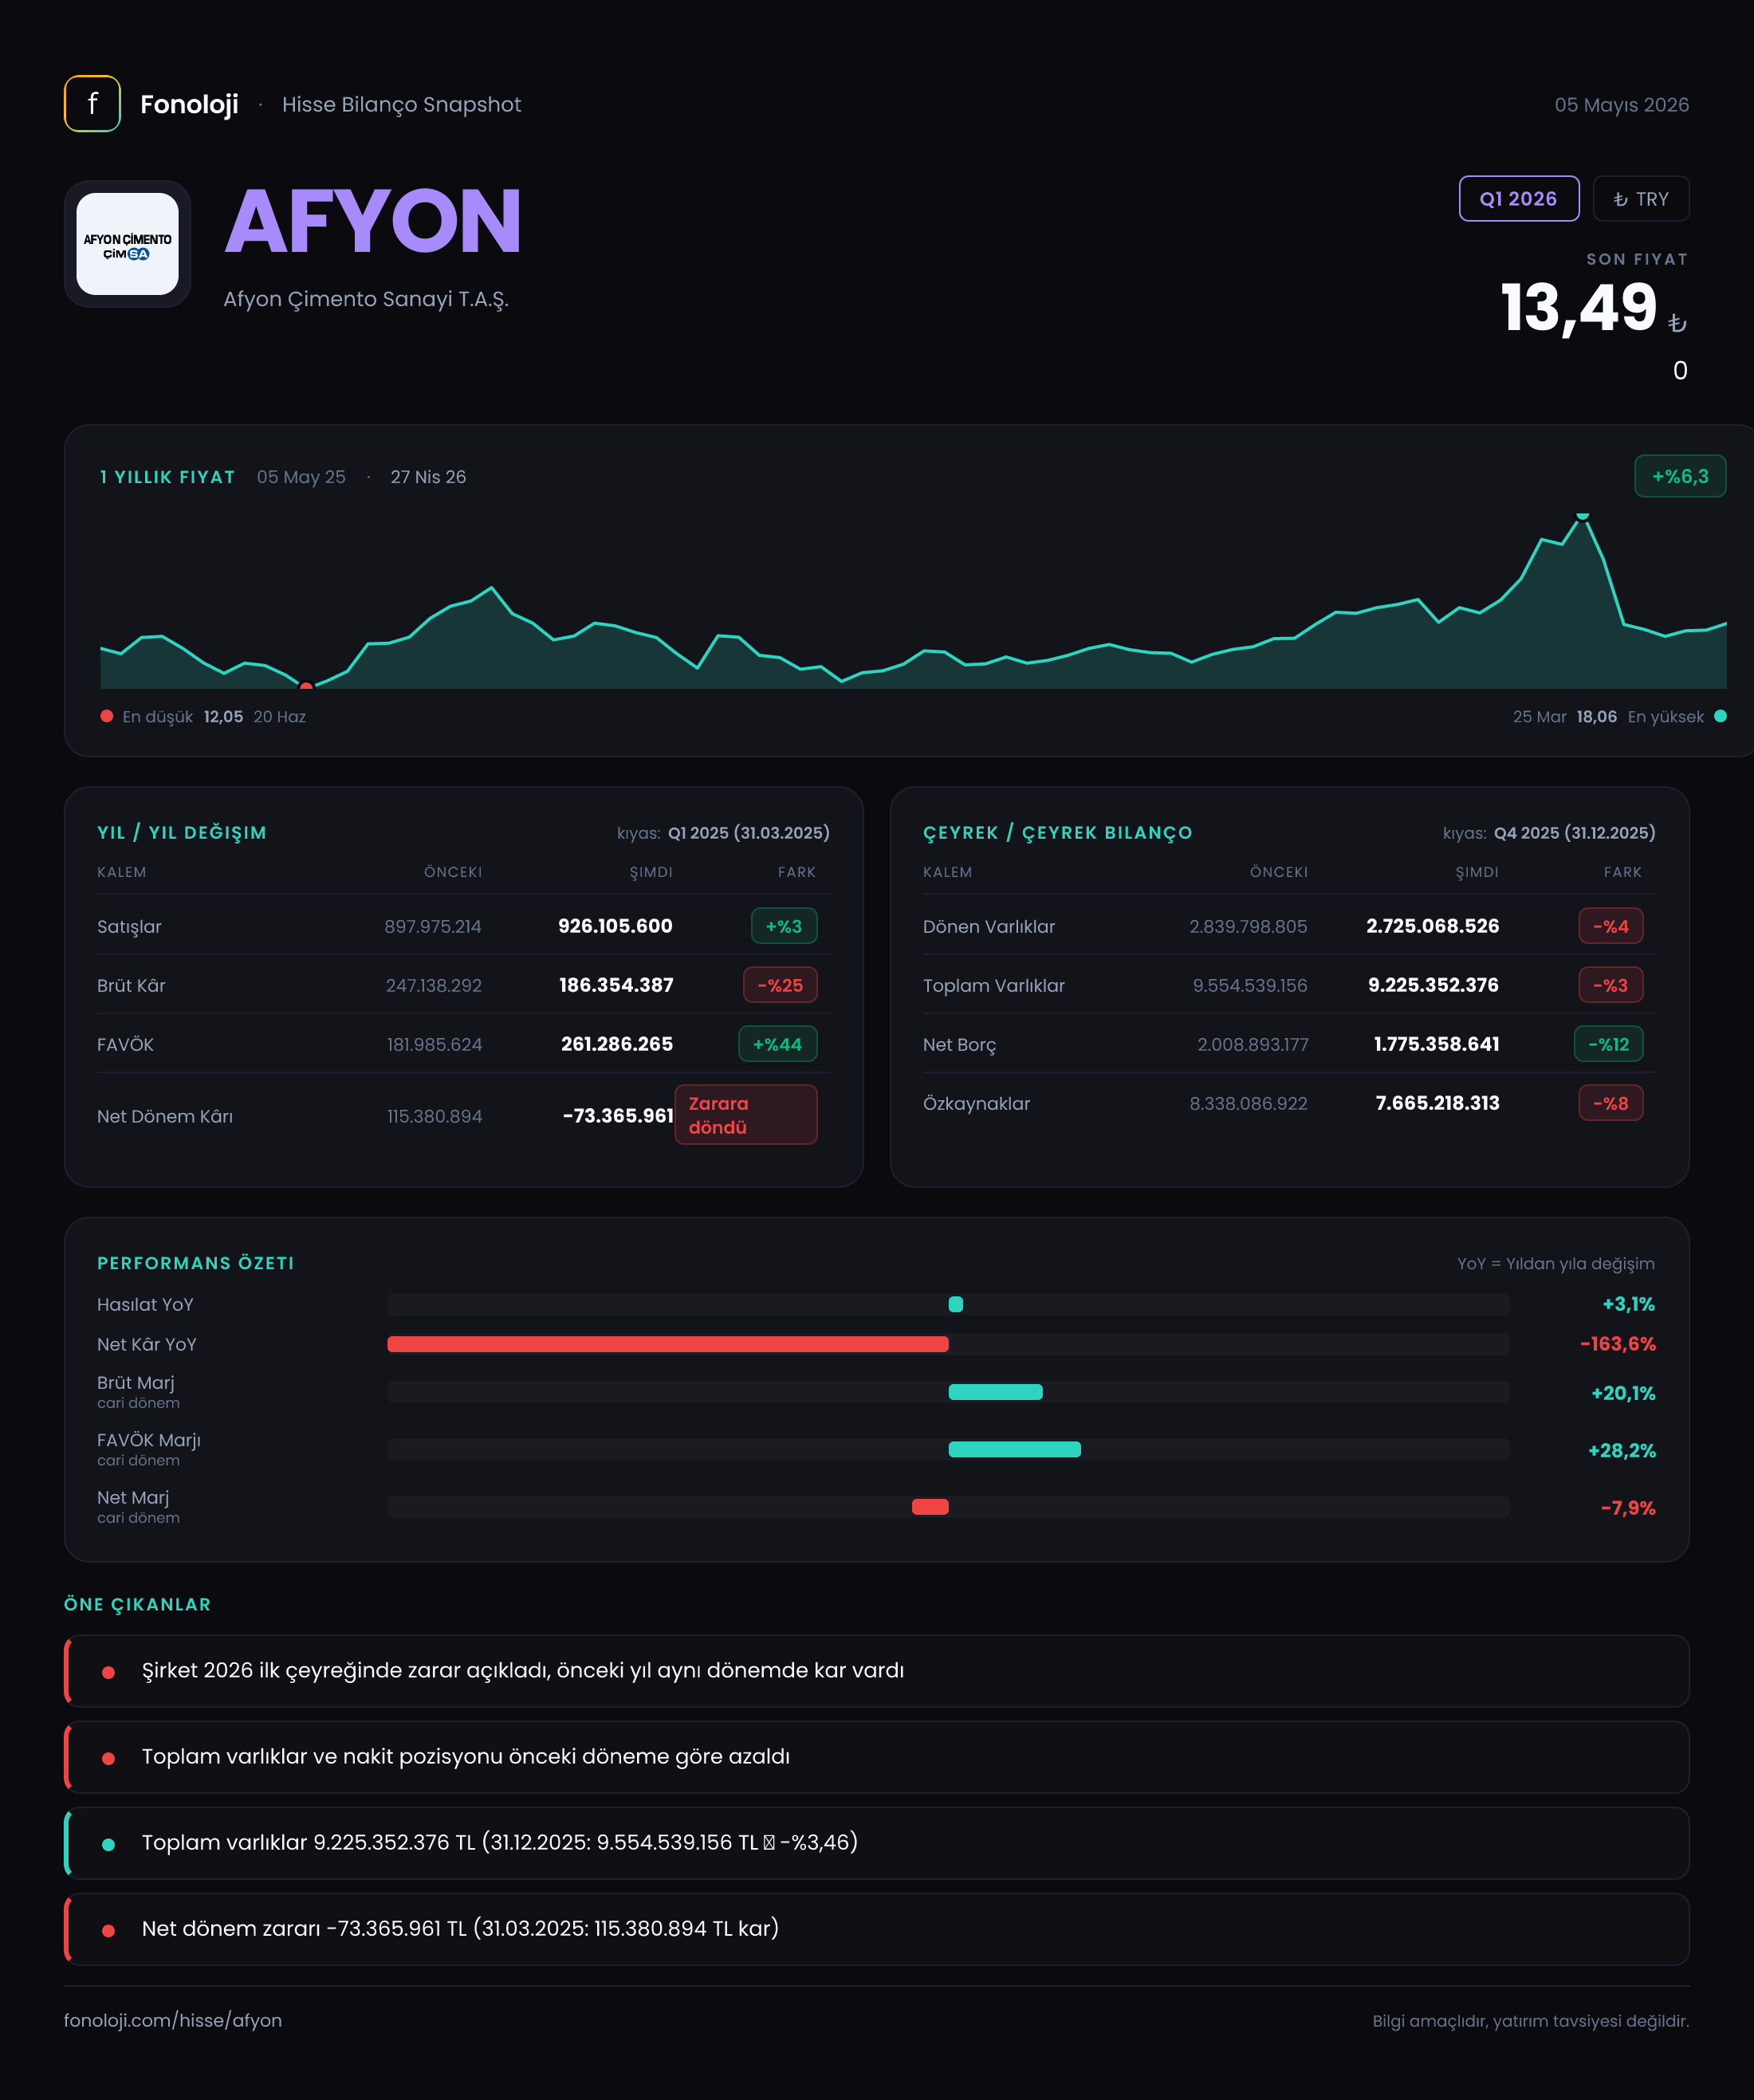The height and width of the screenshot is (2100, 1754).
Task: Click the '05 Mayıs 2026' date
Action: [1621, 105]
